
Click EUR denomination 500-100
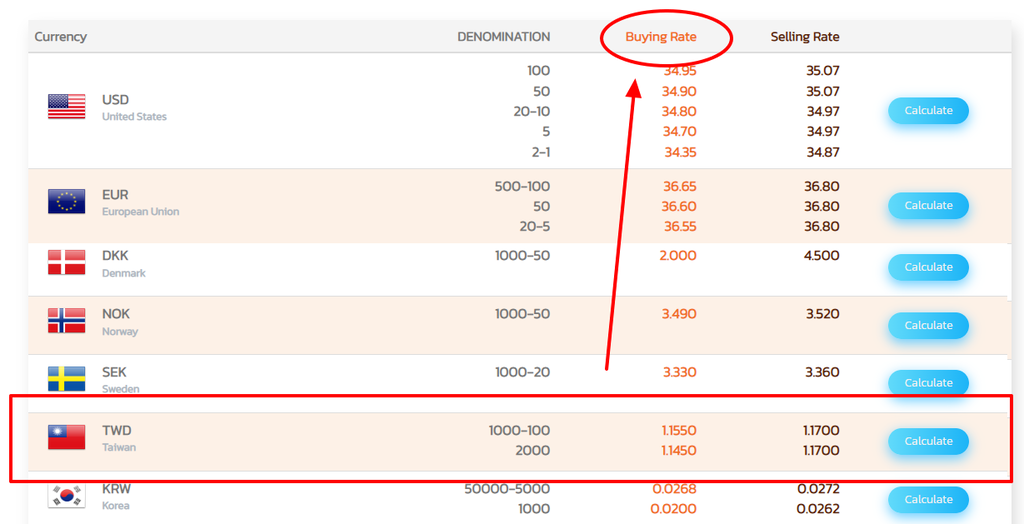(522, 186)
